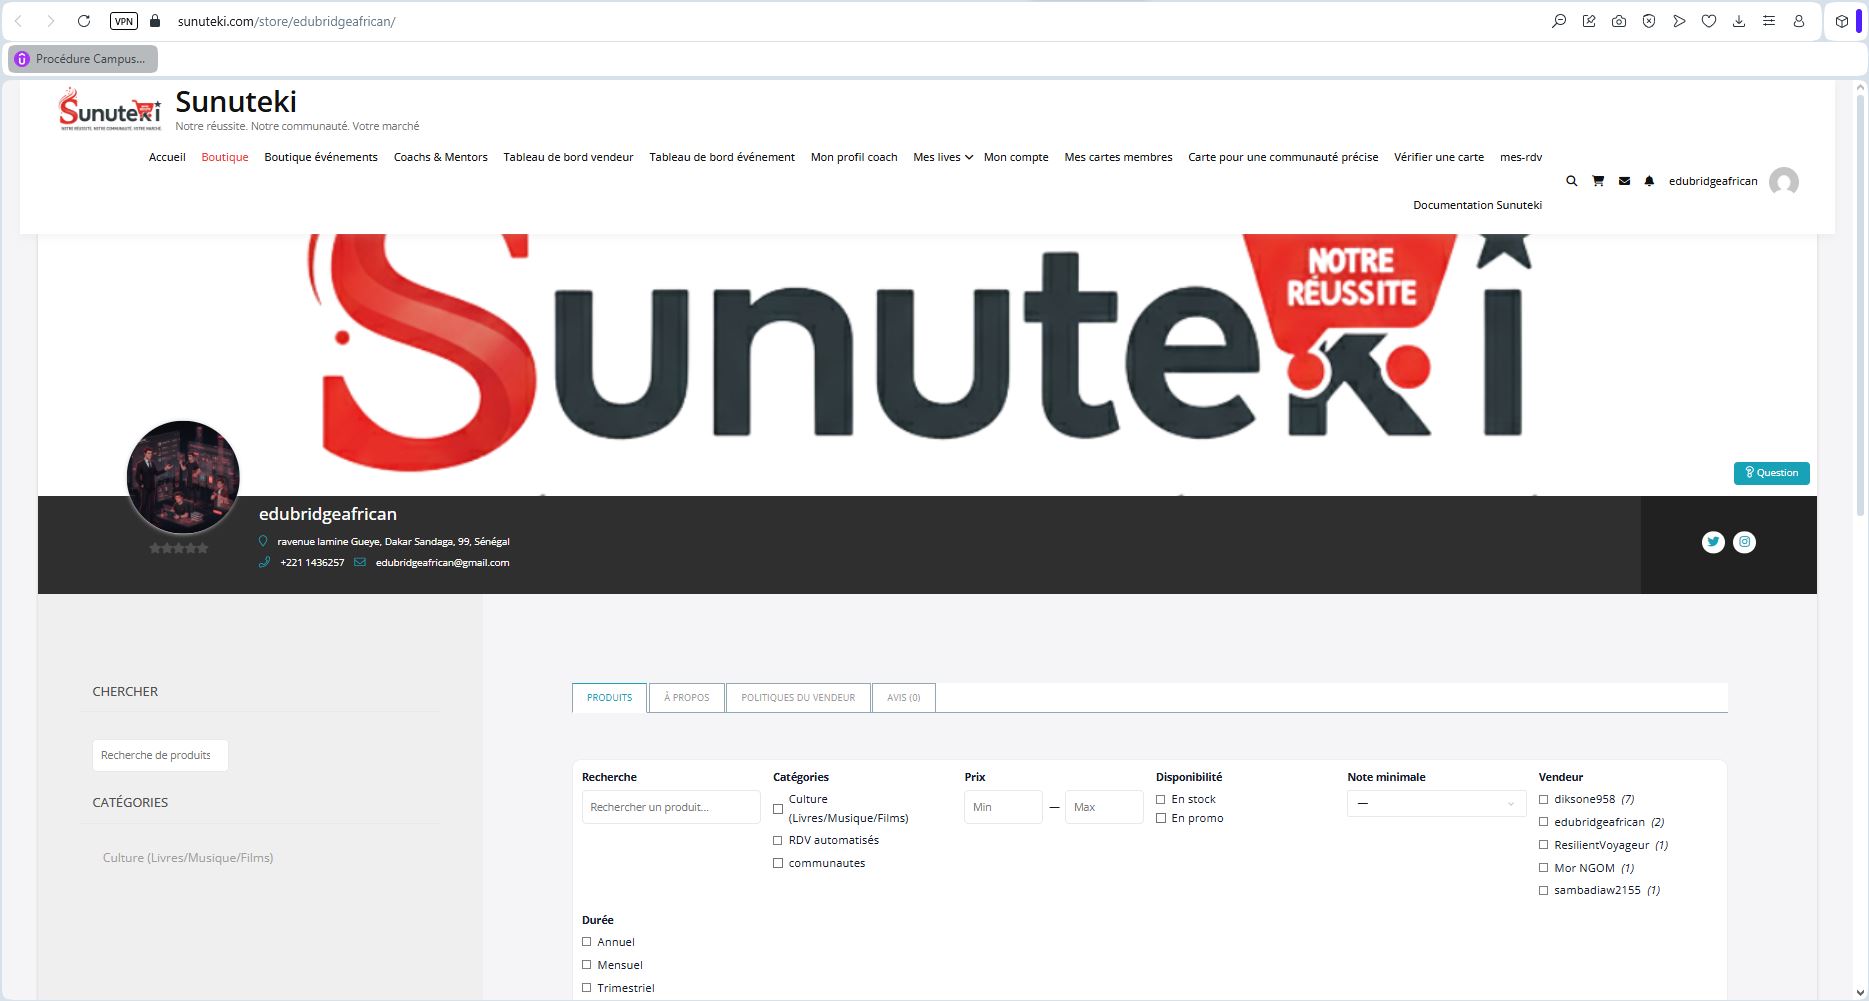Open the 'Documentation Sunuteki' link

click(x=1477, y=205)
